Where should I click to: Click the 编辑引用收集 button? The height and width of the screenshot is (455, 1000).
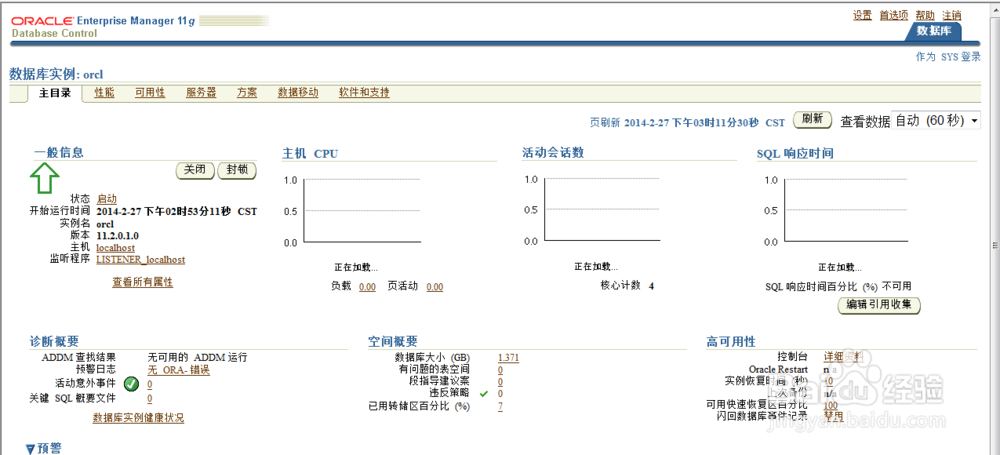(x=879, y=305)
